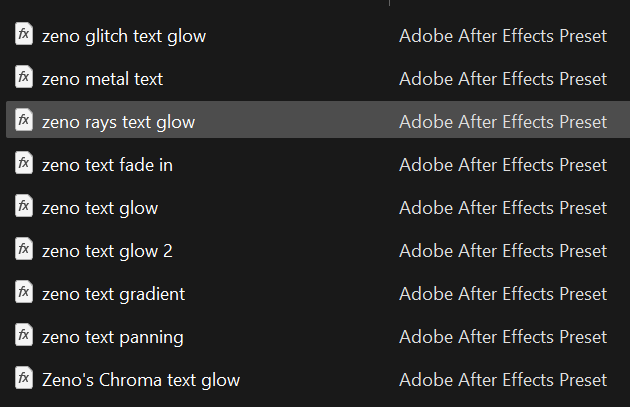Select the zeno text fade in file name

107,165
